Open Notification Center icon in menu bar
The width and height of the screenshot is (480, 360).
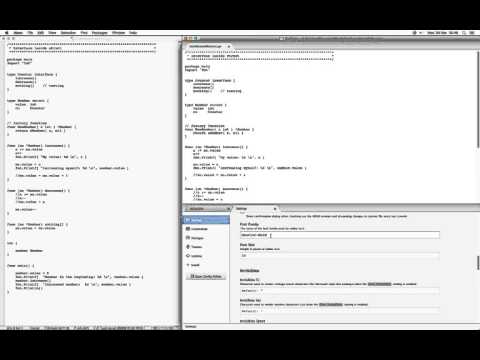pyautogui.click(x=472, y=33)
